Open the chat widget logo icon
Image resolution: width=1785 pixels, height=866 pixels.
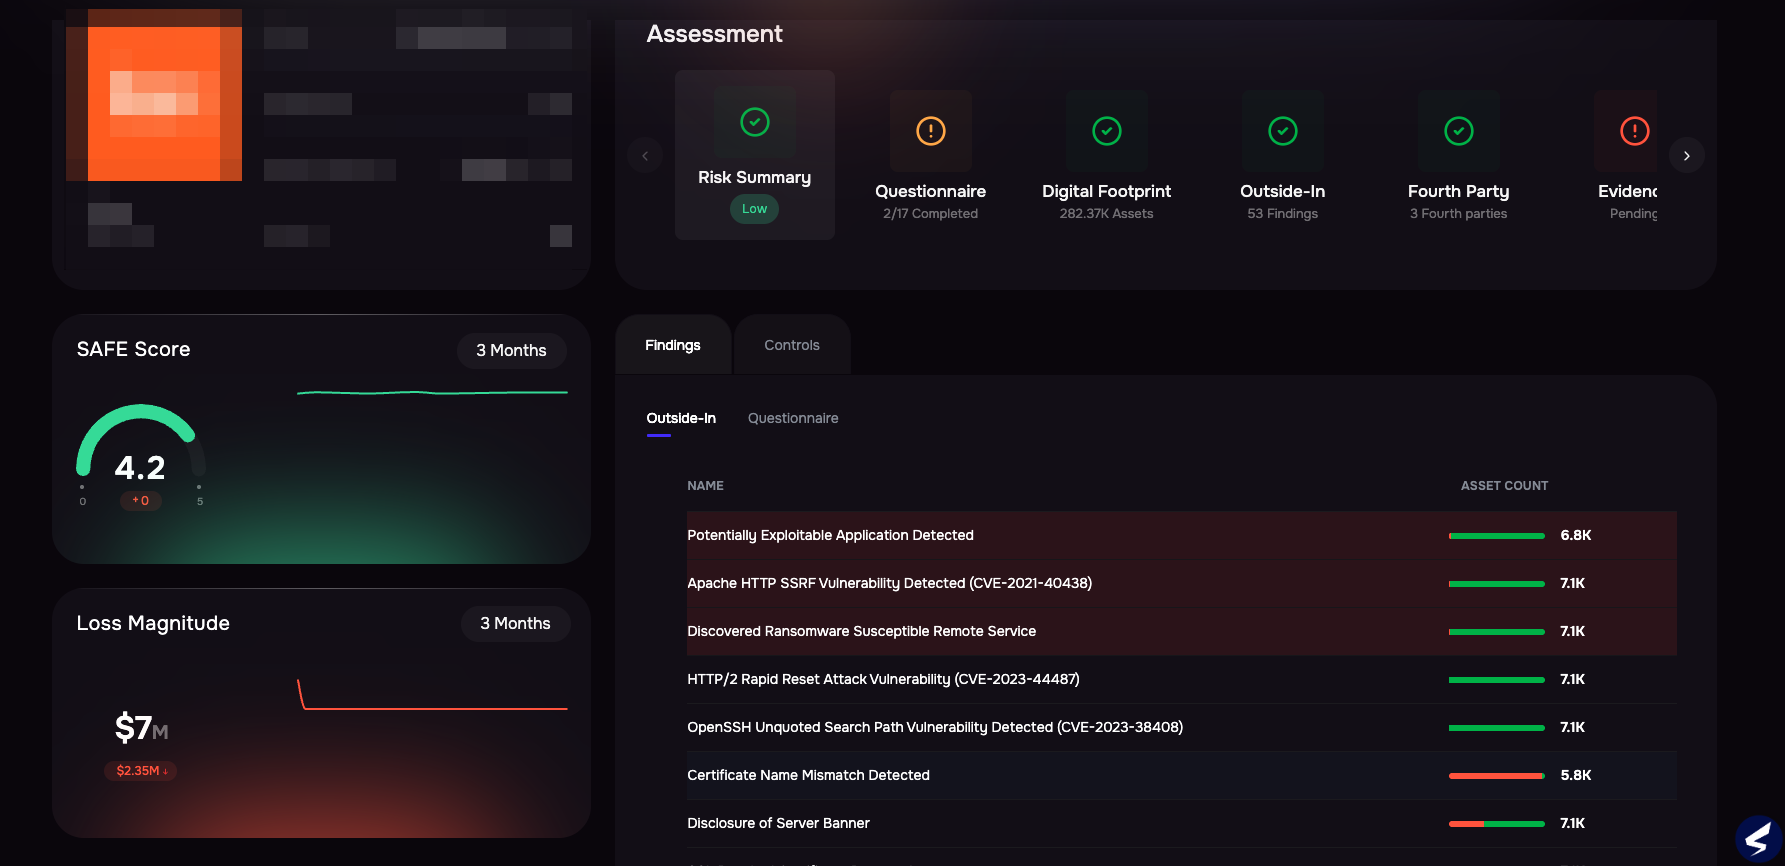click(x=1758, y=839)
